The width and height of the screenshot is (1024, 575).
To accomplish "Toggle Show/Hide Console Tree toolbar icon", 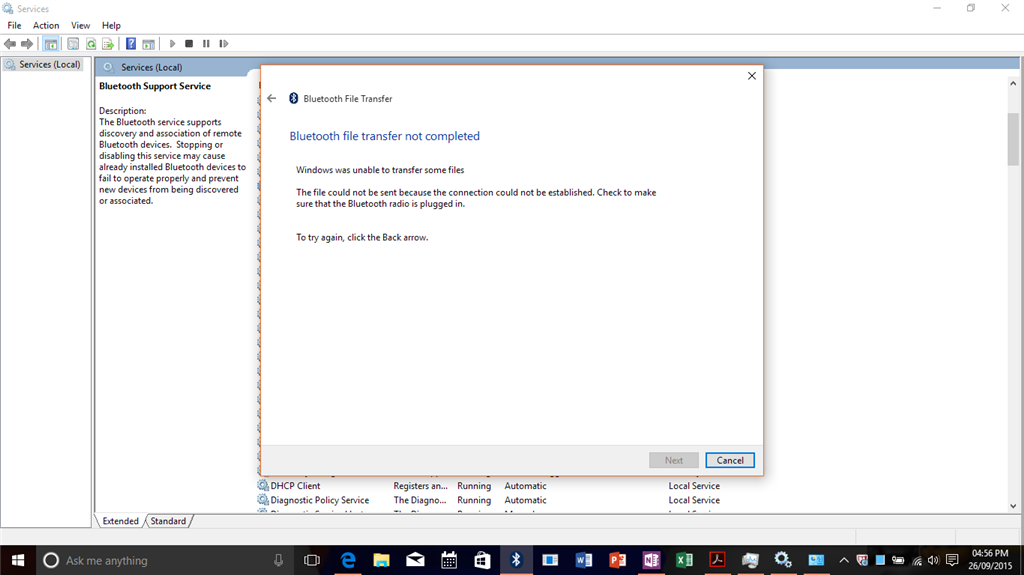I will pos(51,44).
